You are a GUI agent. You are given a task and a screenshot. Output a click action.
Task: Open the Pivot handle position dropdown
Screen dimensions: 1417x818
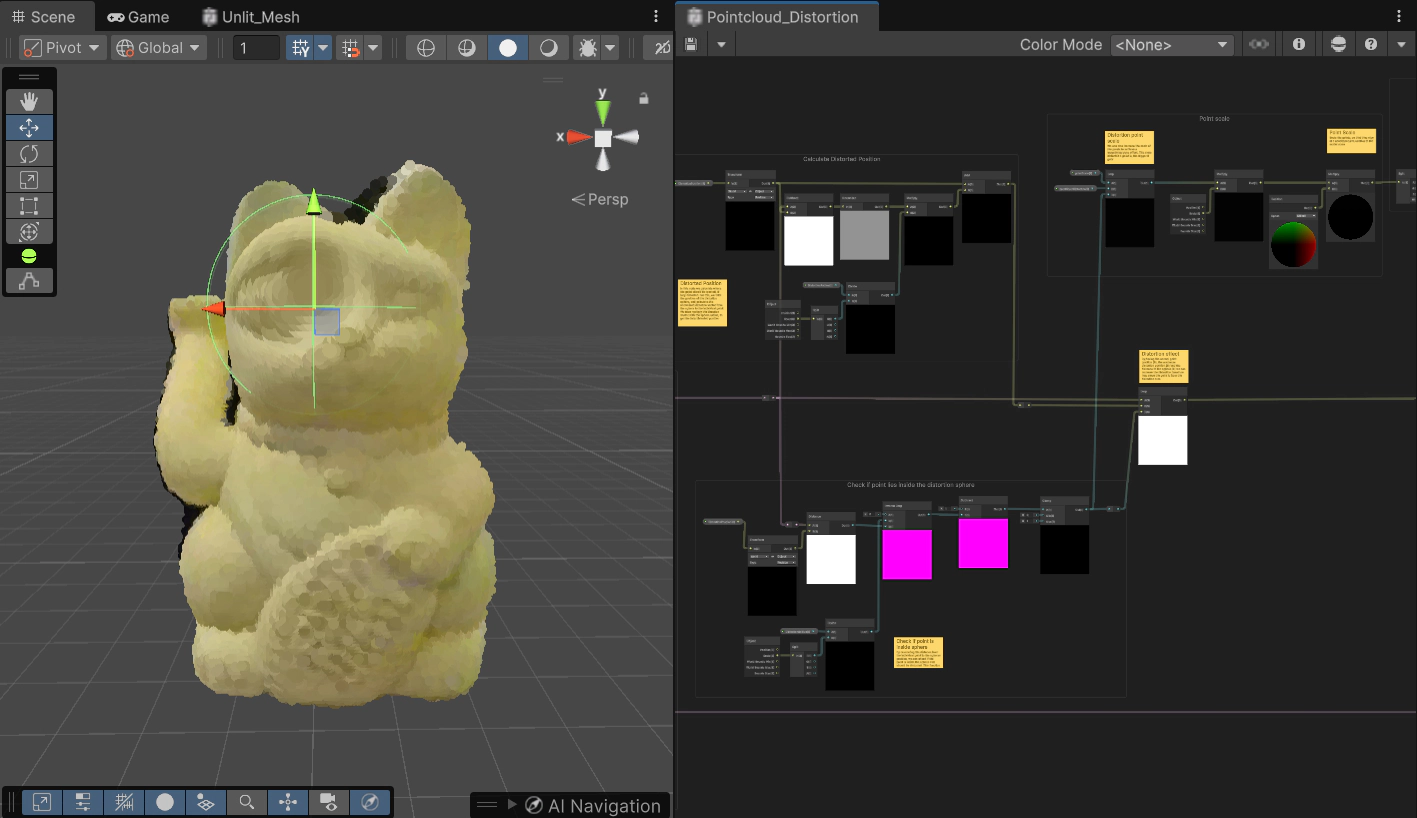(x=61, y=47)
